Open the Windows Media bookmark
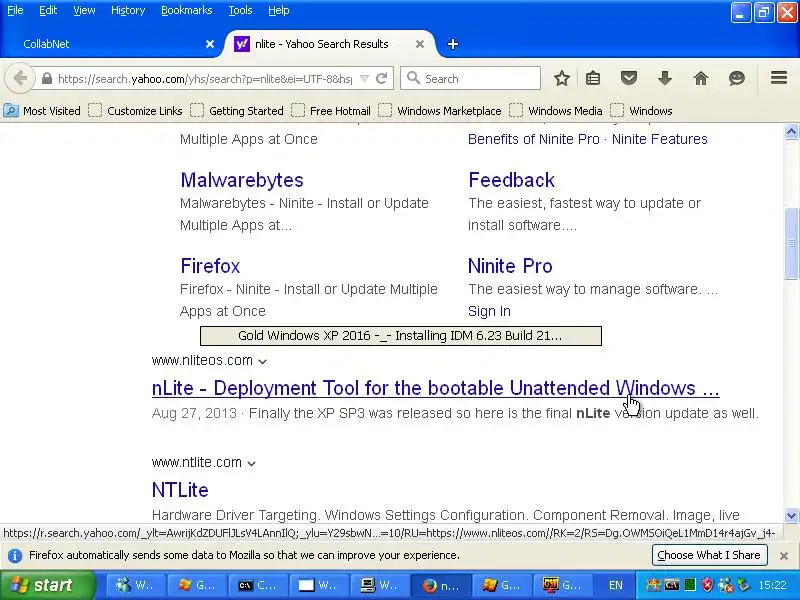The image size is (800, 600). tap(556, 111)
